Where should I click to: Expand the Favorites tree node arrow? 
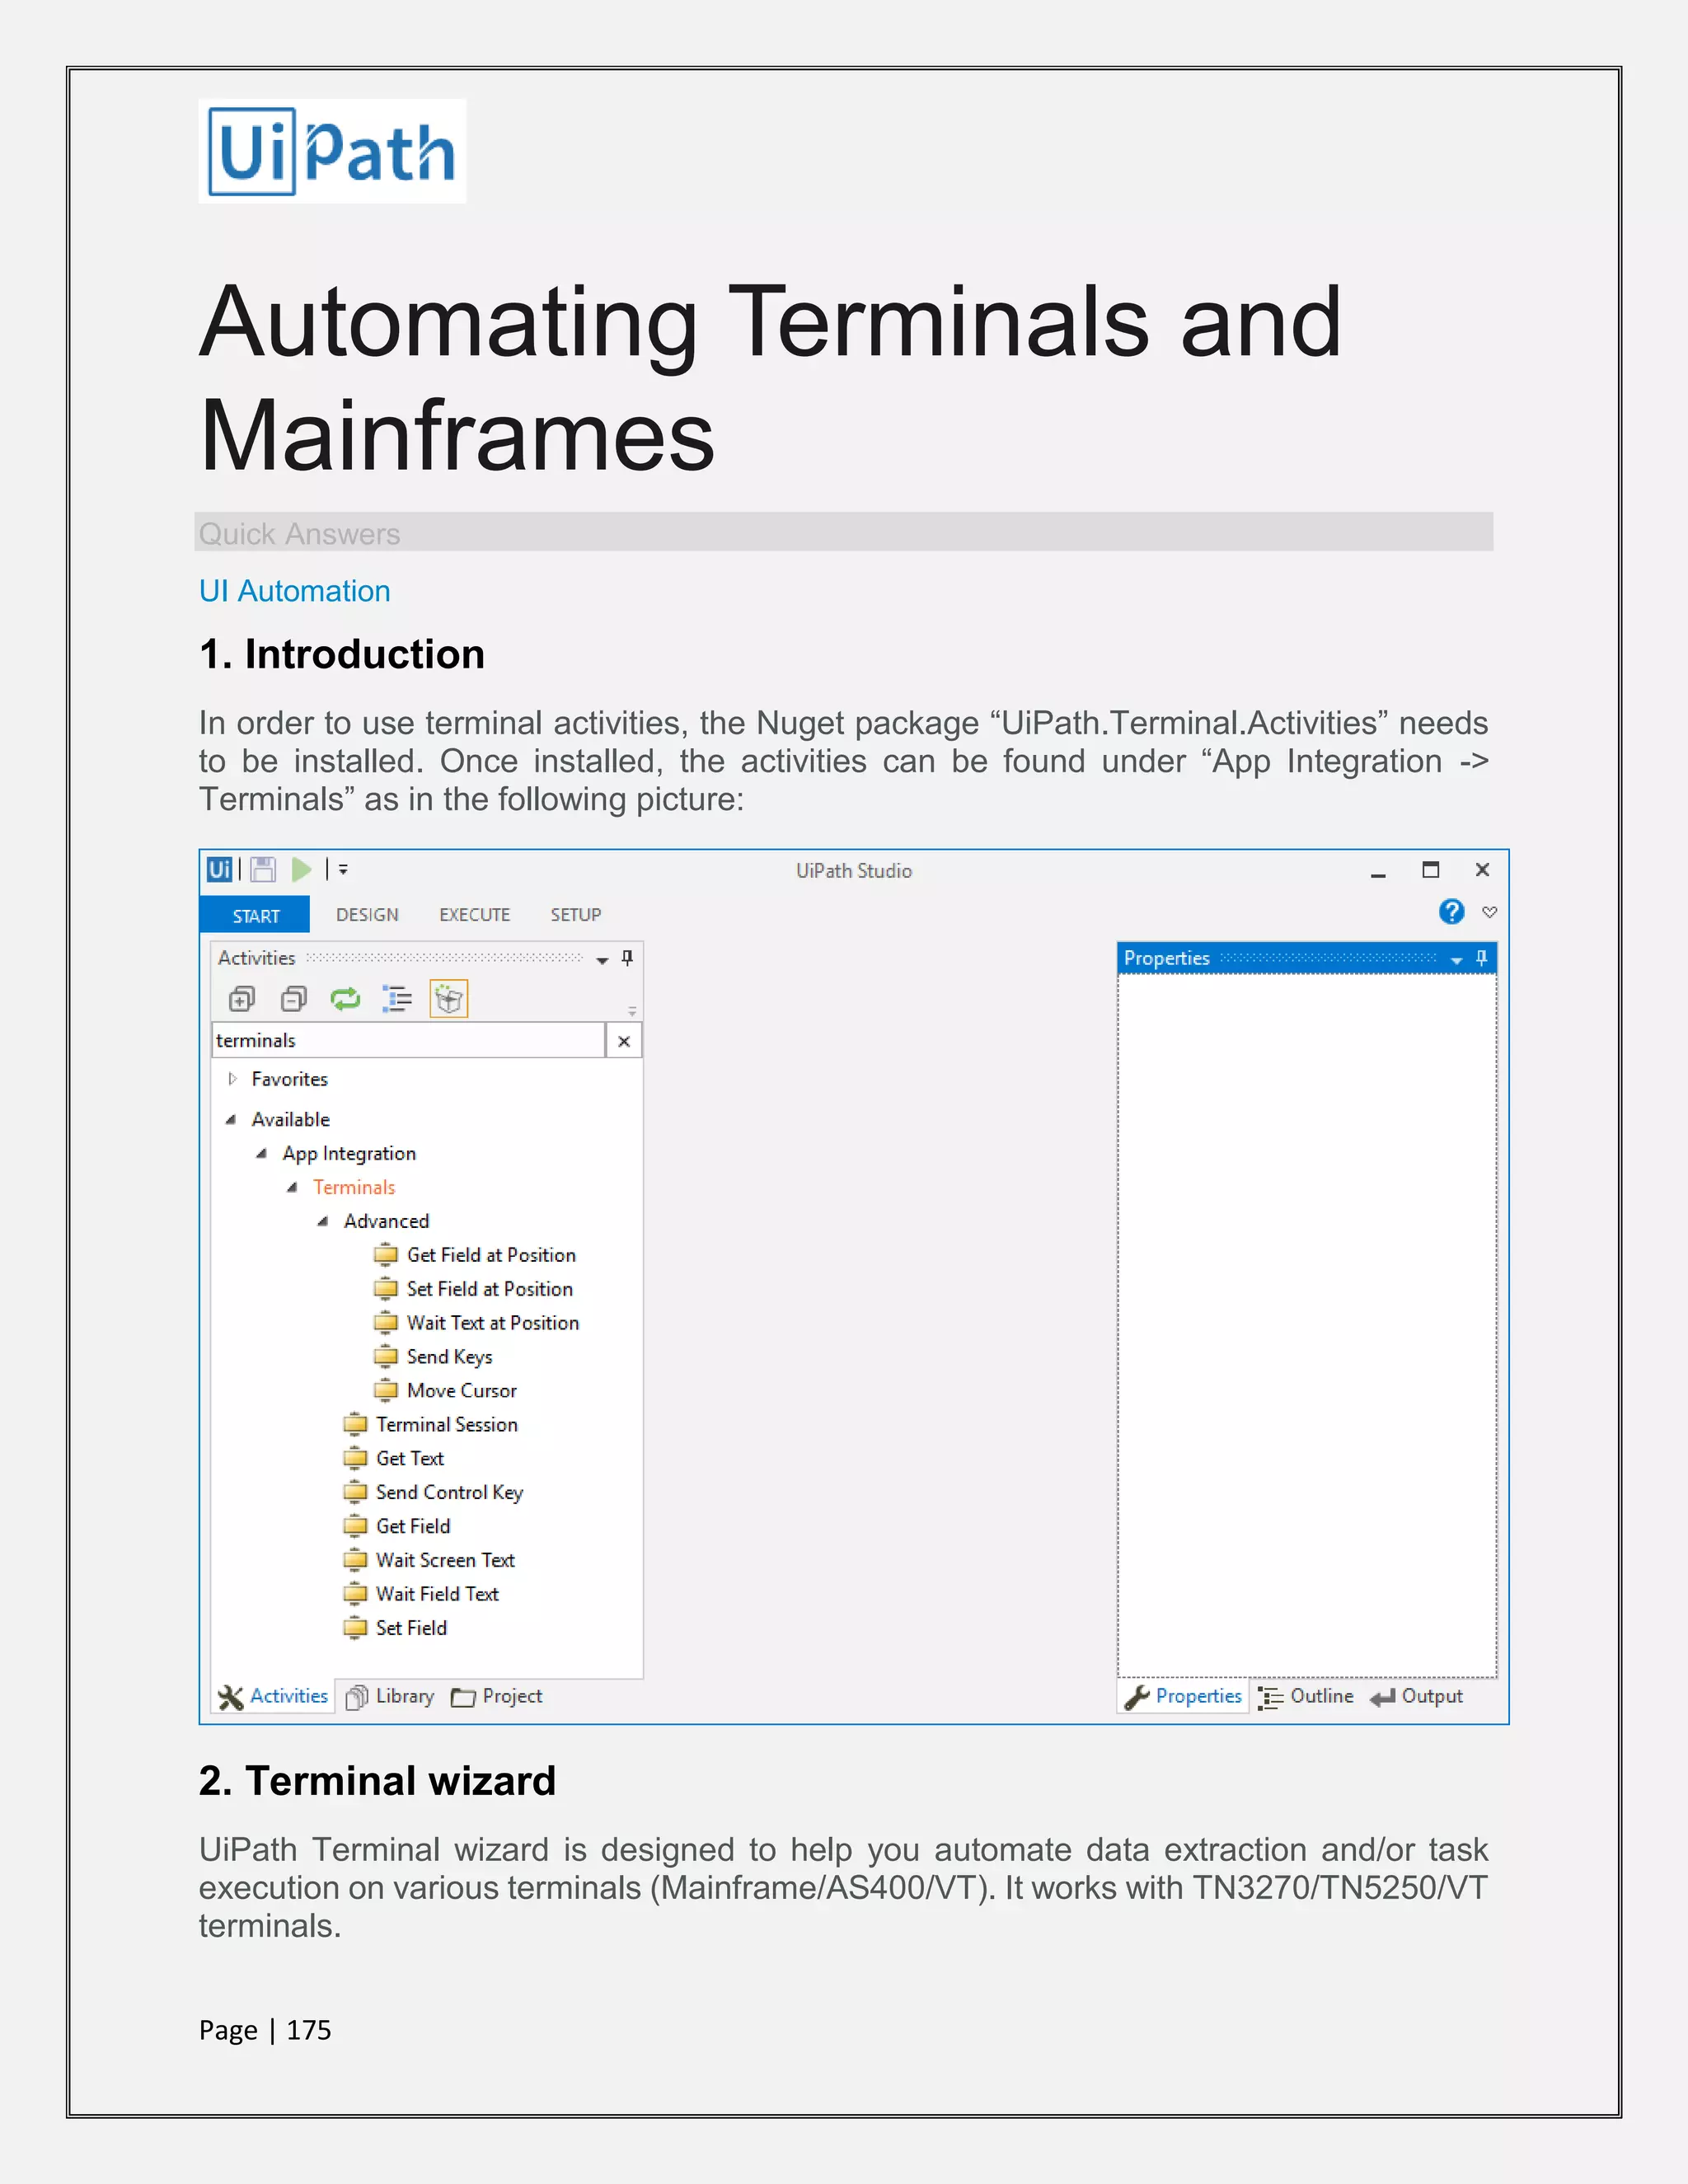point(232,1079)
